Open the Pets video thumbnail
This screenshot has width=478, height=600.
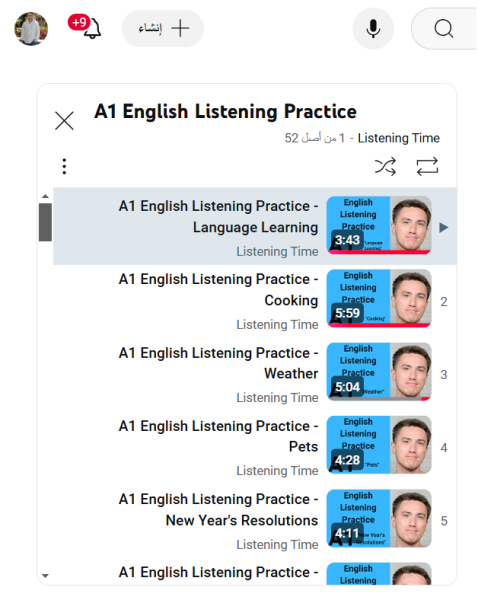(x=379, y=445)
